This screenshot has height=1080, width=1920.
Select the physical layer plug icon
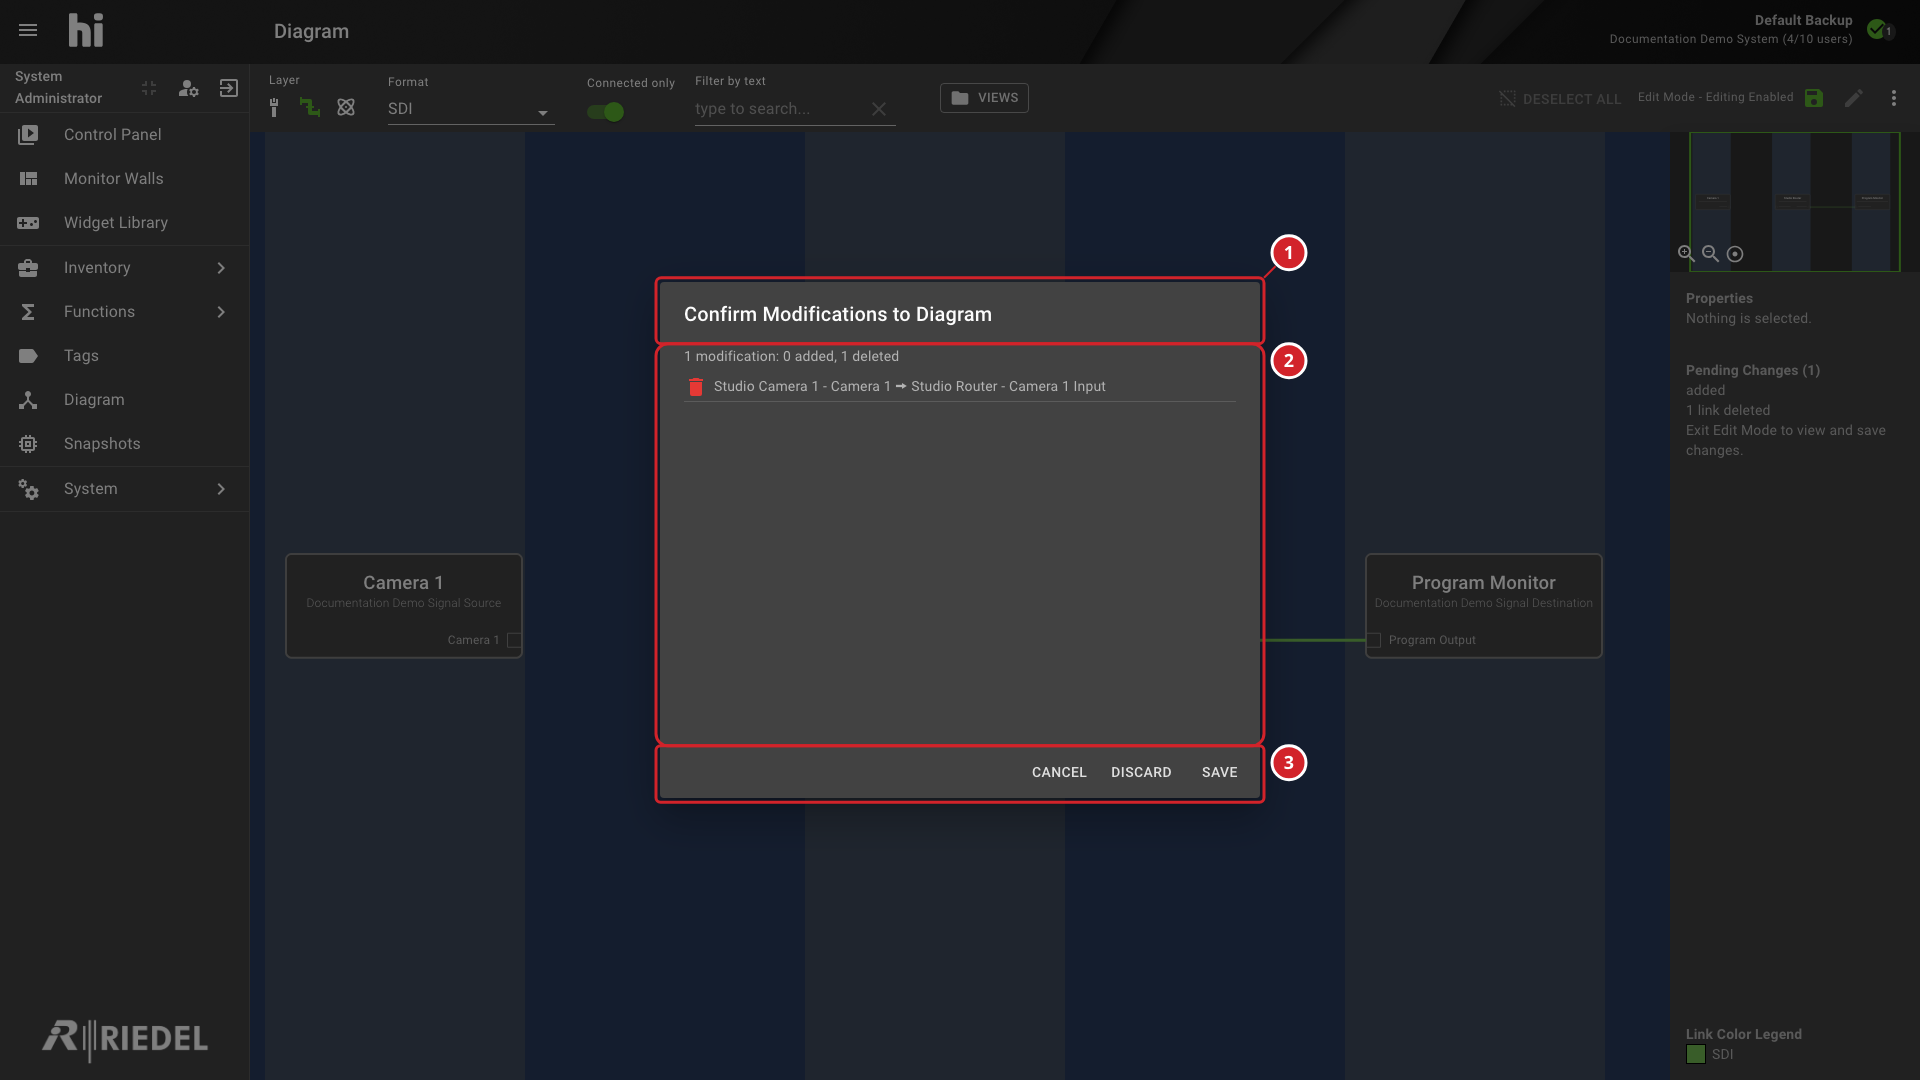[274, 108]
